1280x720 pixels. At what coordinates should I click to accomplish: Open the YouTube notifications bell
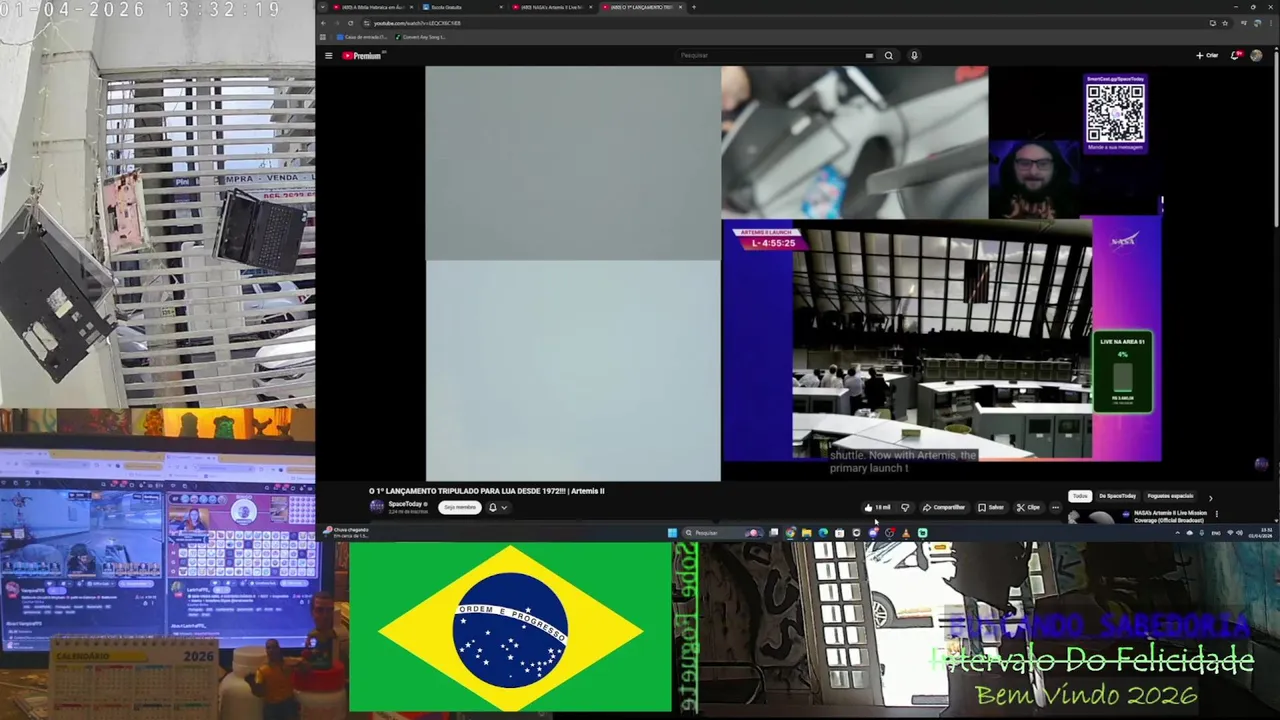1235,56
